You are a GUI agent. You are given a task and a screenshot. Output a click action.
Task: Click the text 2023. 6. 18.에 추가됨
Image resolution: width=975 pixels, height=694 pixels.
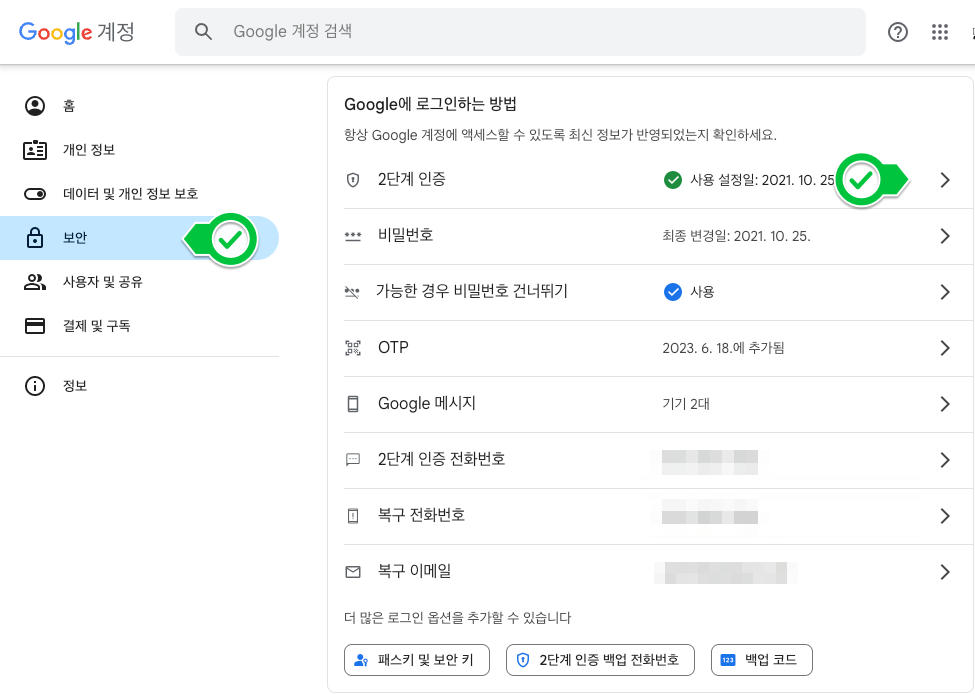(723, 348)
